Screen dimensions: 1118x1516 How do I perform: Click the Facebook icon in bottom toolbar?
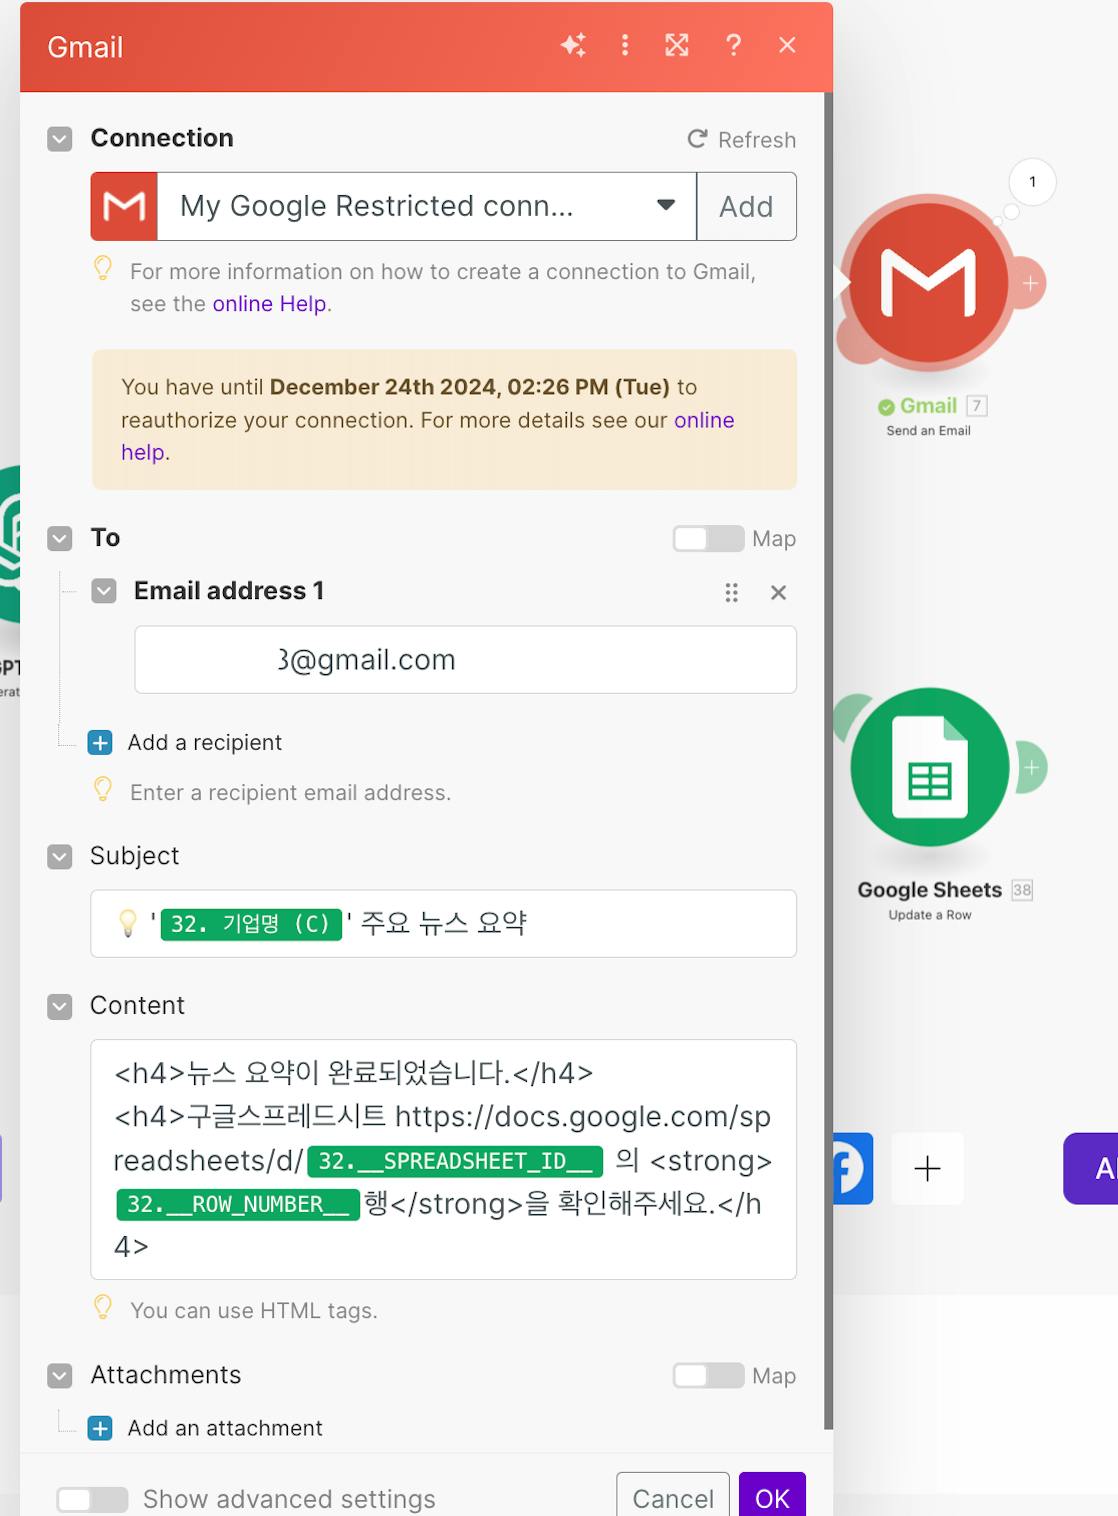pyautogui.click(x=853, y=1168)
